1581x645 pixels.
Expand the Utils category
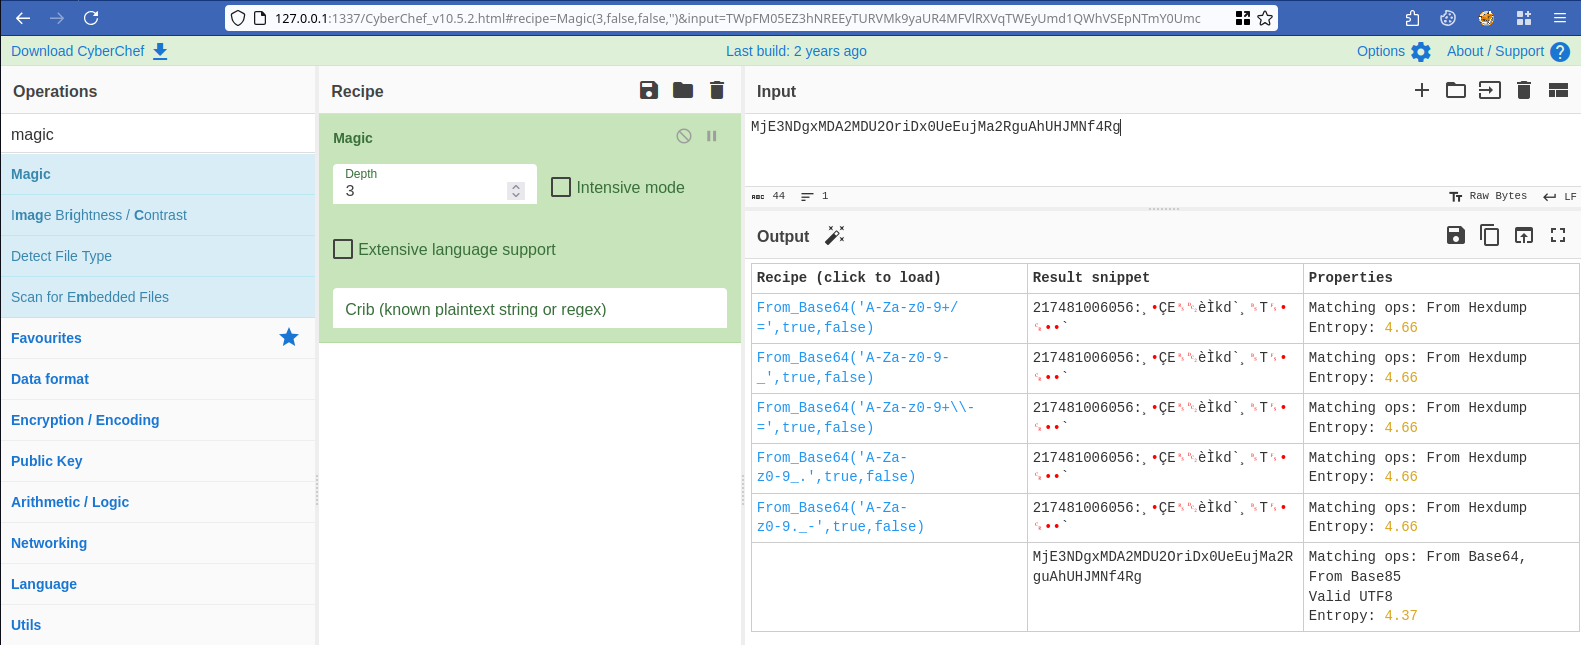[x=159, y=625]
